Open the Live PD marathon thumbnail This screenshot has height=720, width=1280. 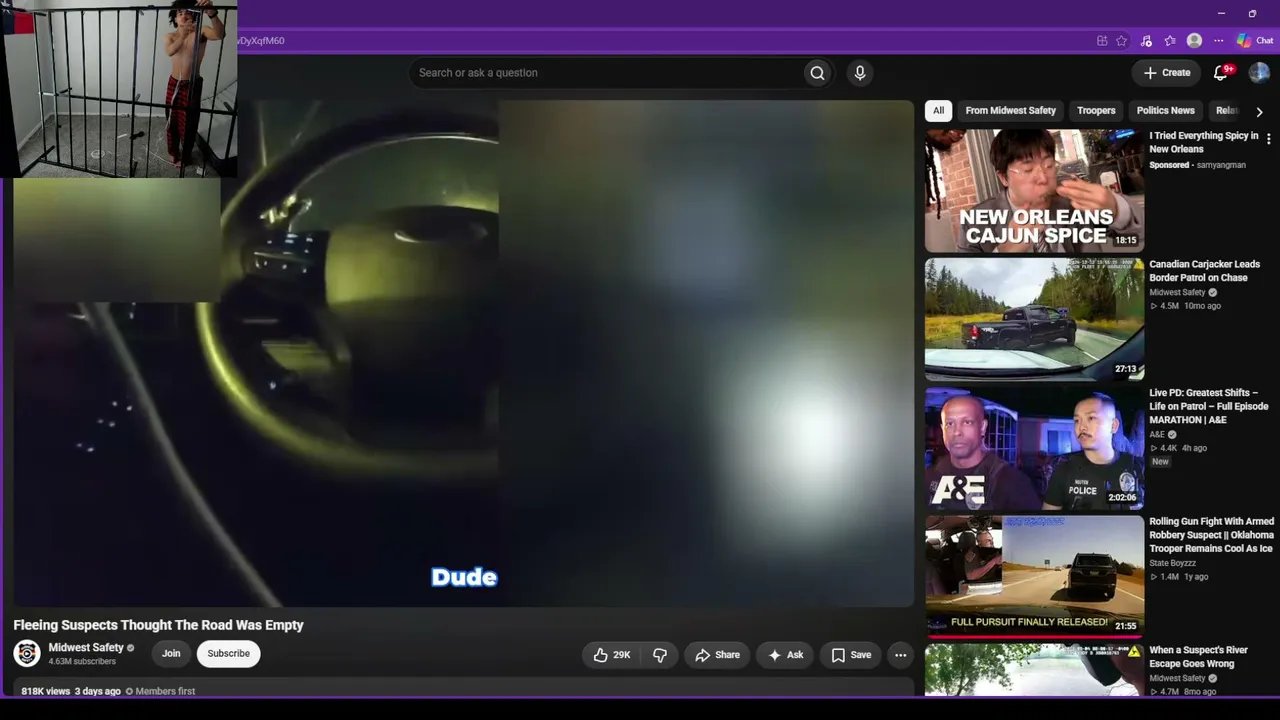point(1034,449)
